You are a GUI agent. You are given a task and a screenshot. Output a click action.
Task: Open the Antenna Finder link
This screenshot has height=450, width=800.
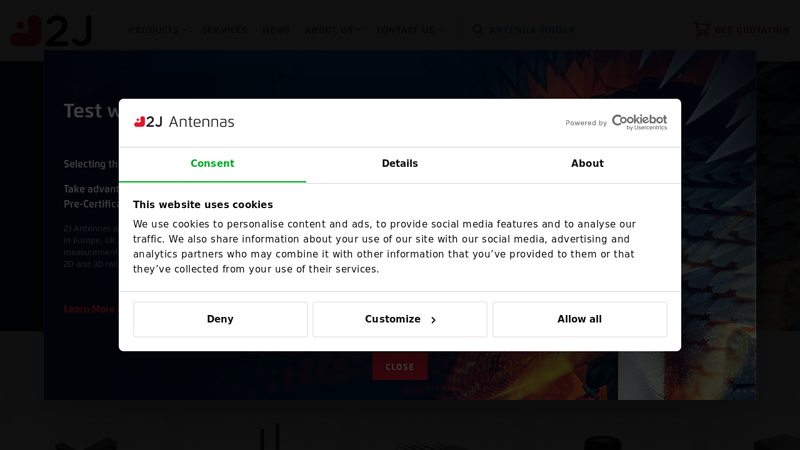[532, 30]
